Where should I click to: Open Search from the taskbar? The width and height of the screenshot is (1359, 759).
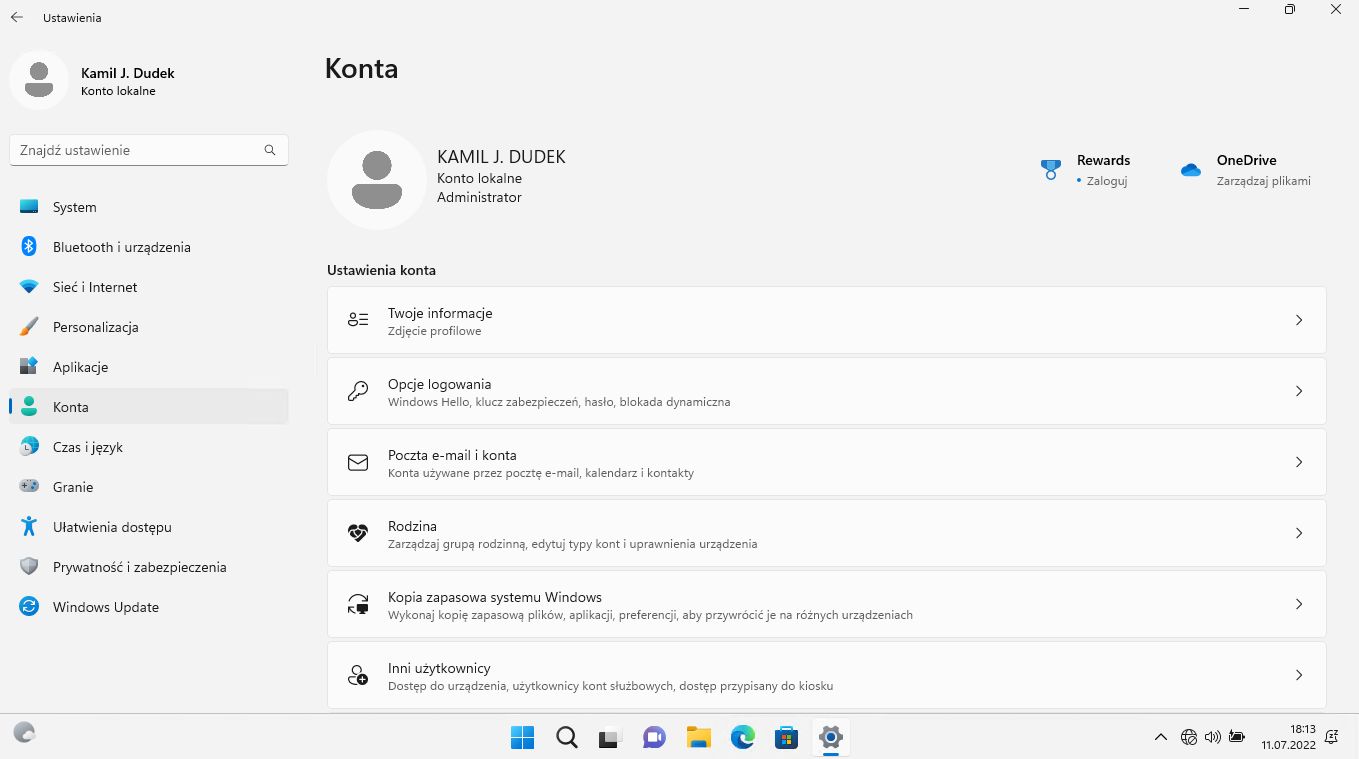click(566, 737)
